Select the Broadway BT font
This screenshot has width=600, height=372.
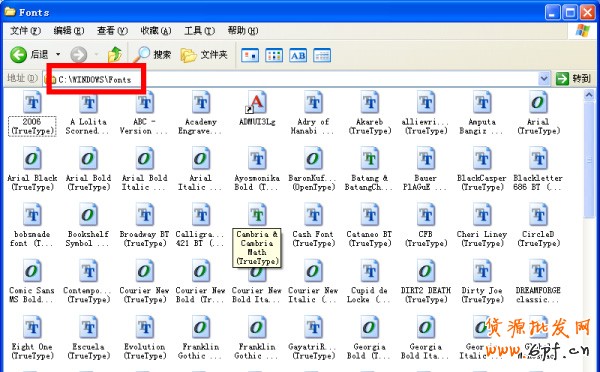[x=144, y=226]
